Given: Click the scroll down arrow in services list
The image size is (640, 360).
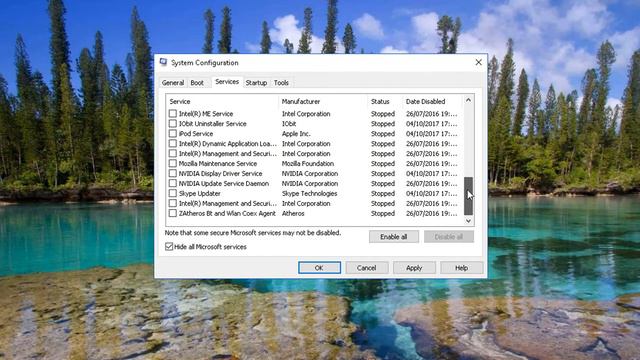Looking at the screenshot, I should tap(468, 221).
